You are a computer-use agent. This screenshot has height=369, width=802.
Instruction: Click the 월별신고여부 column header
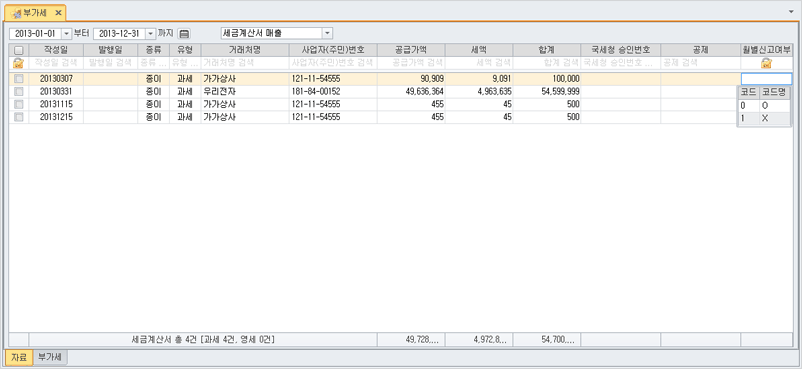(x=767, y=50)
